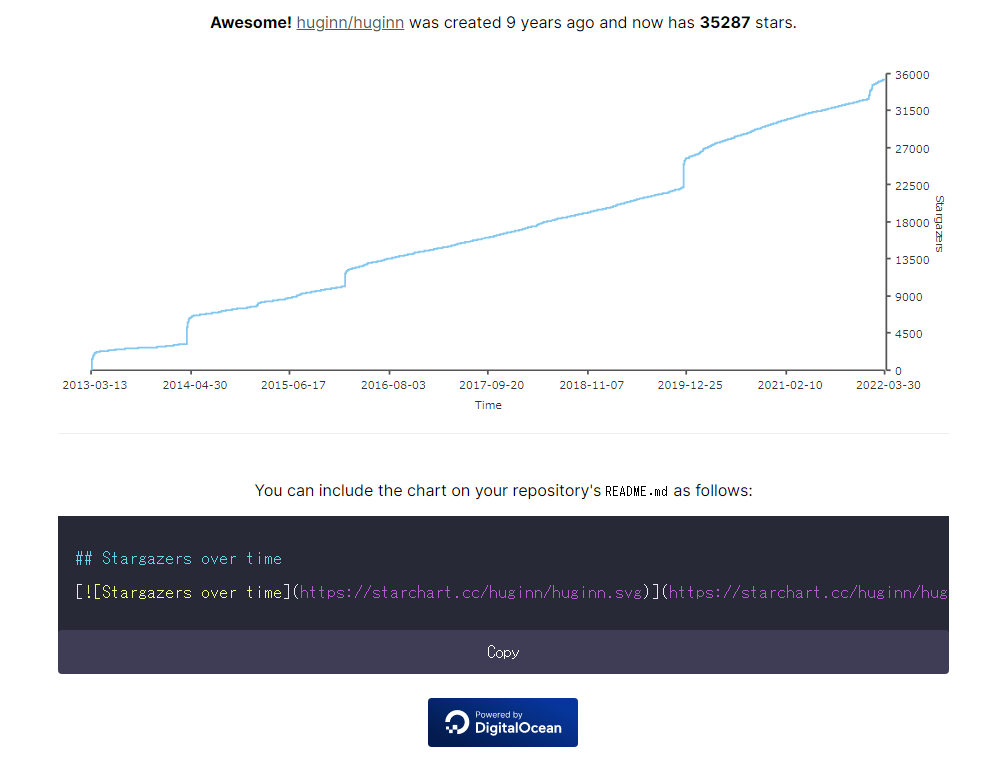Viewport: 1007px width, 768px height.
Task: Click the rotated 'Stargazers' axis title
Action: point(939,223)
